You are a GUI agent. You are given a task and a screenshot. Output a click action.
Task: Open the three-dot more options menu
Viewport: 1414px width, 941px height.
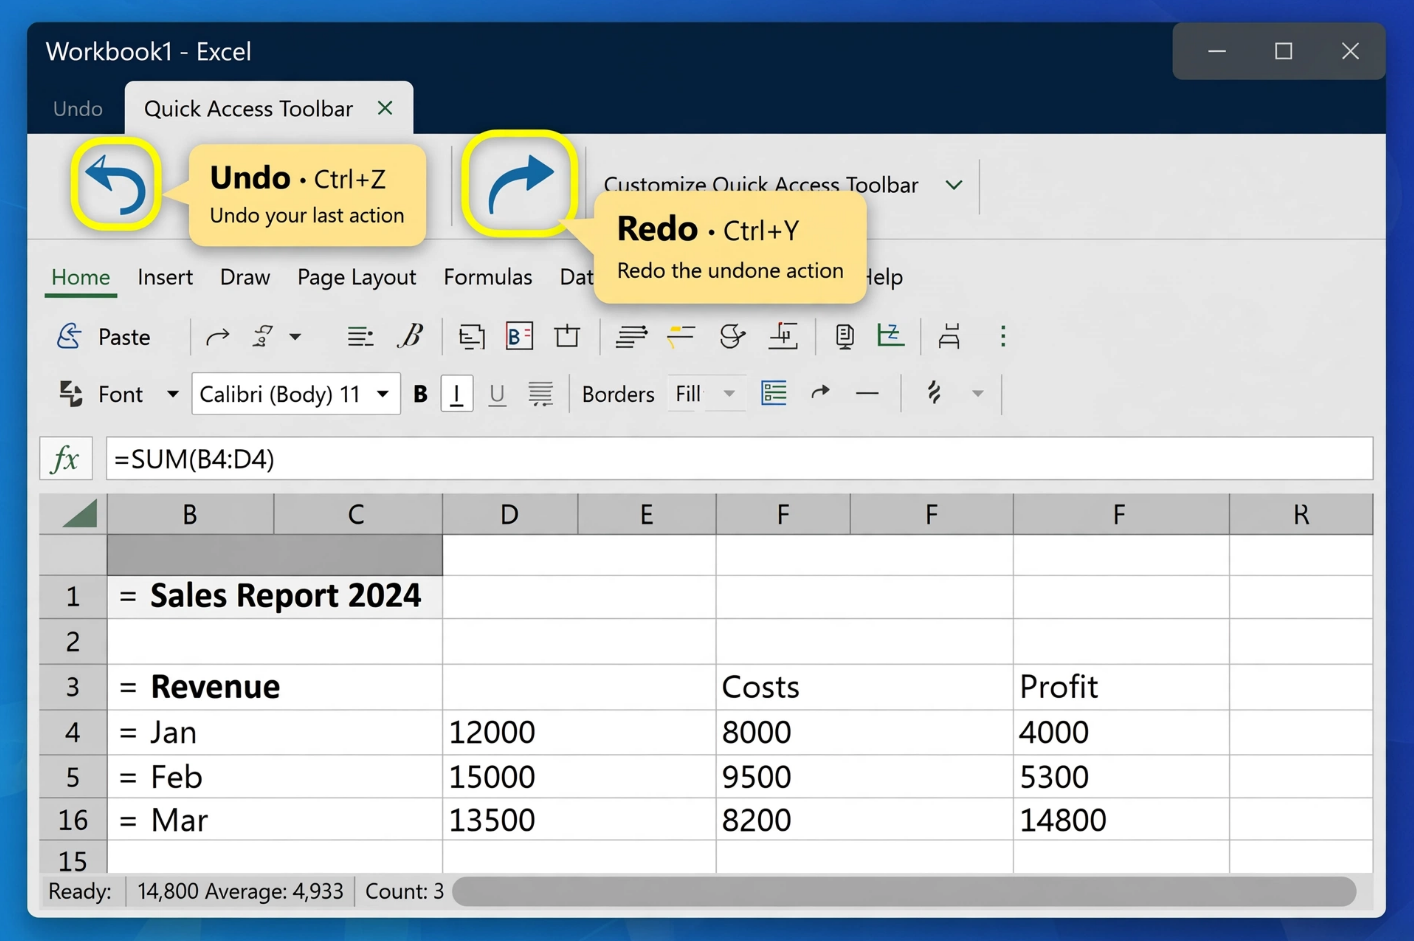coord(1003,337)
